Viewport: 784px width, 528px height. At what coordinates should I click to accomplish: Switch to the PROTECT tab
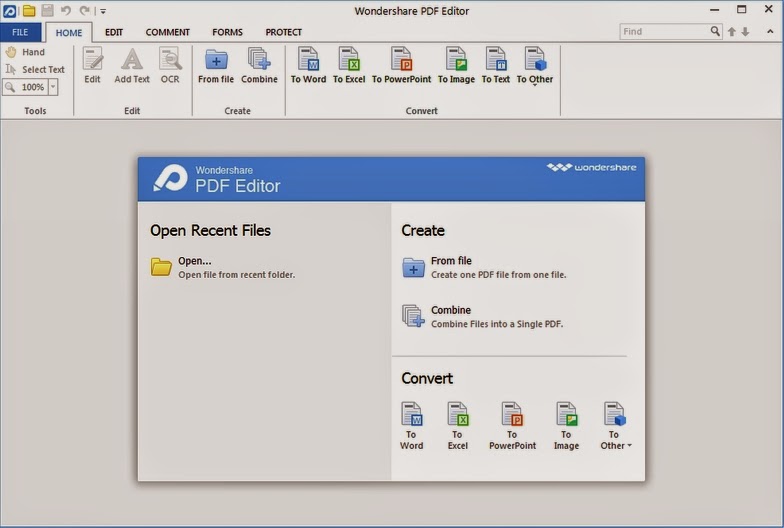284,32
